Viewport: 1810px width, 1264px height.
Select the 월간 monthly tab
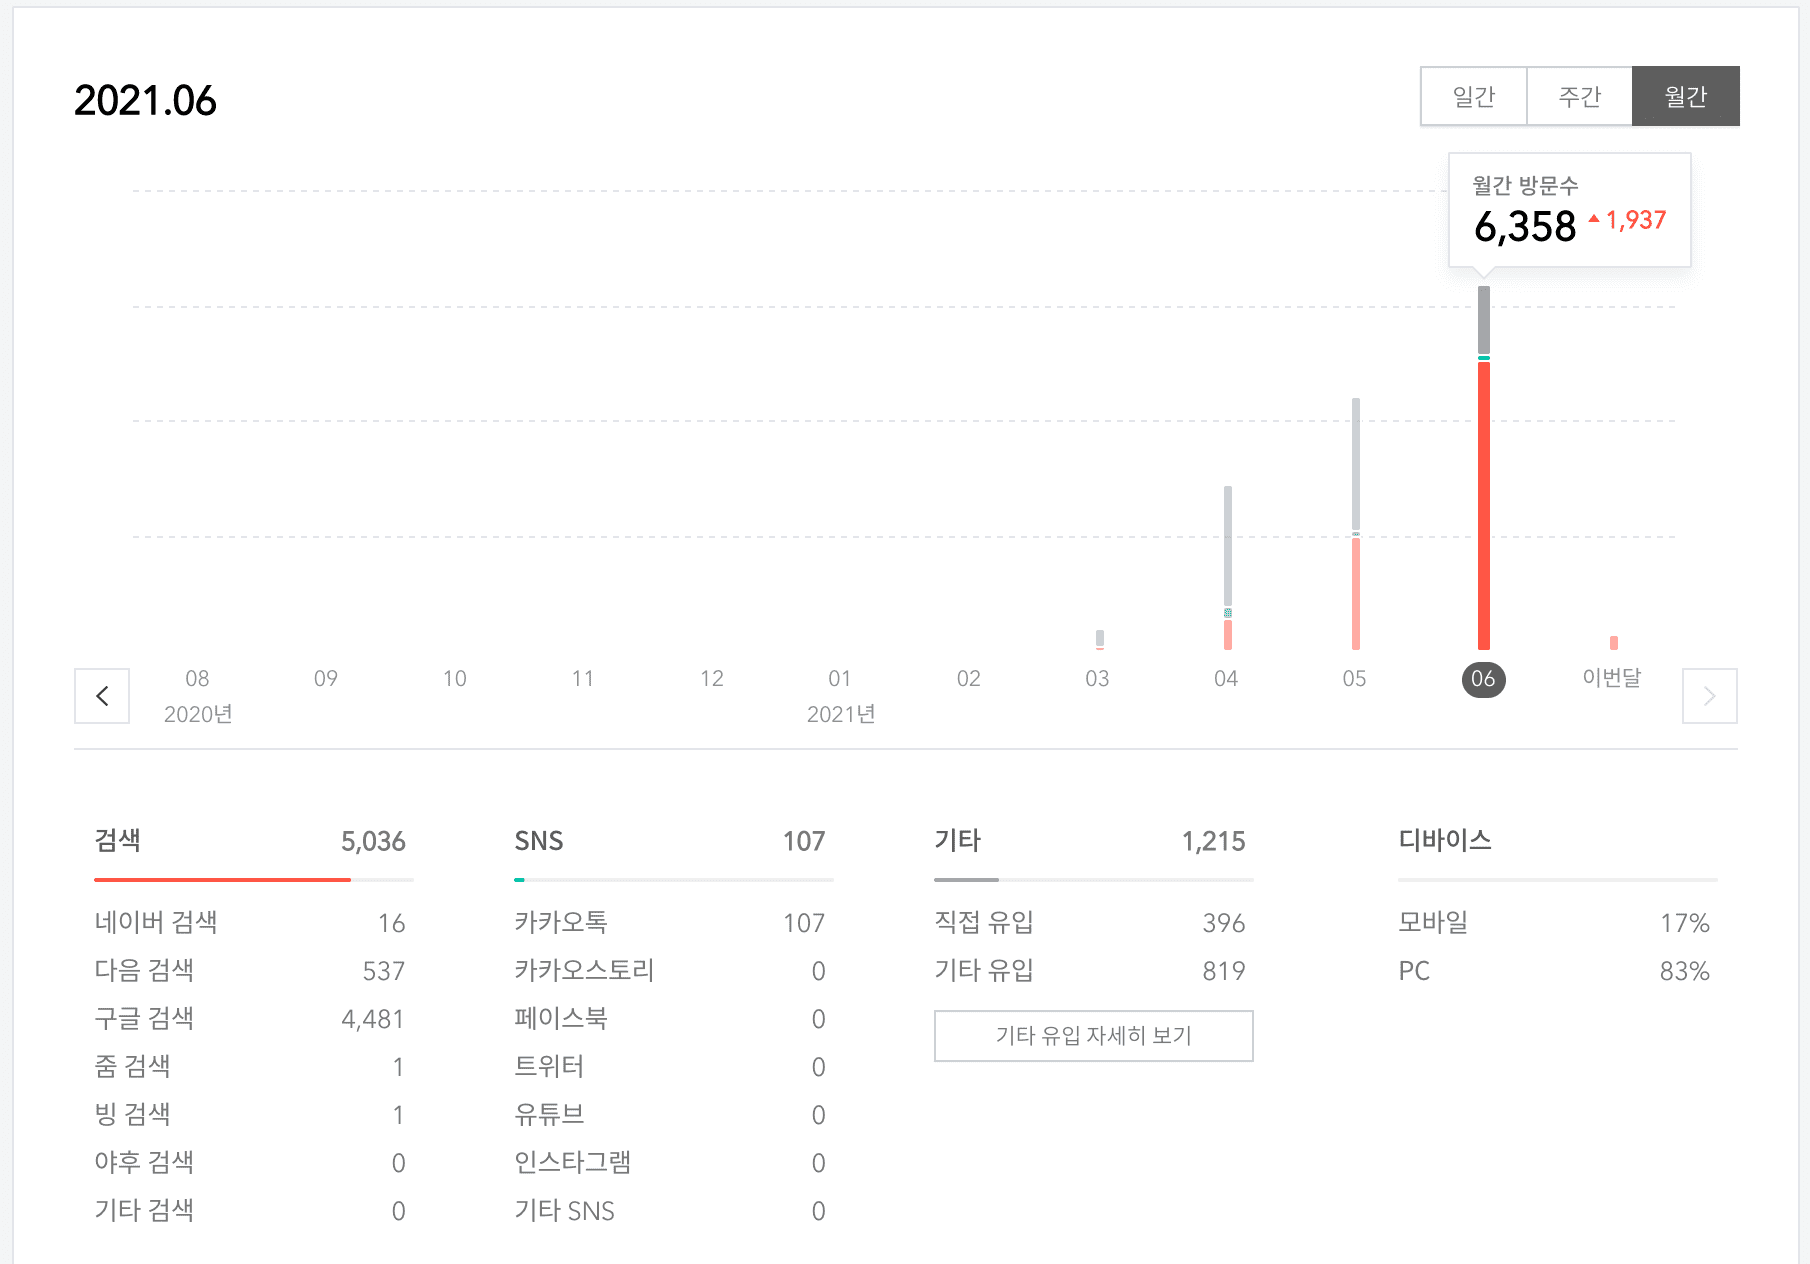tap(1686, 96)
